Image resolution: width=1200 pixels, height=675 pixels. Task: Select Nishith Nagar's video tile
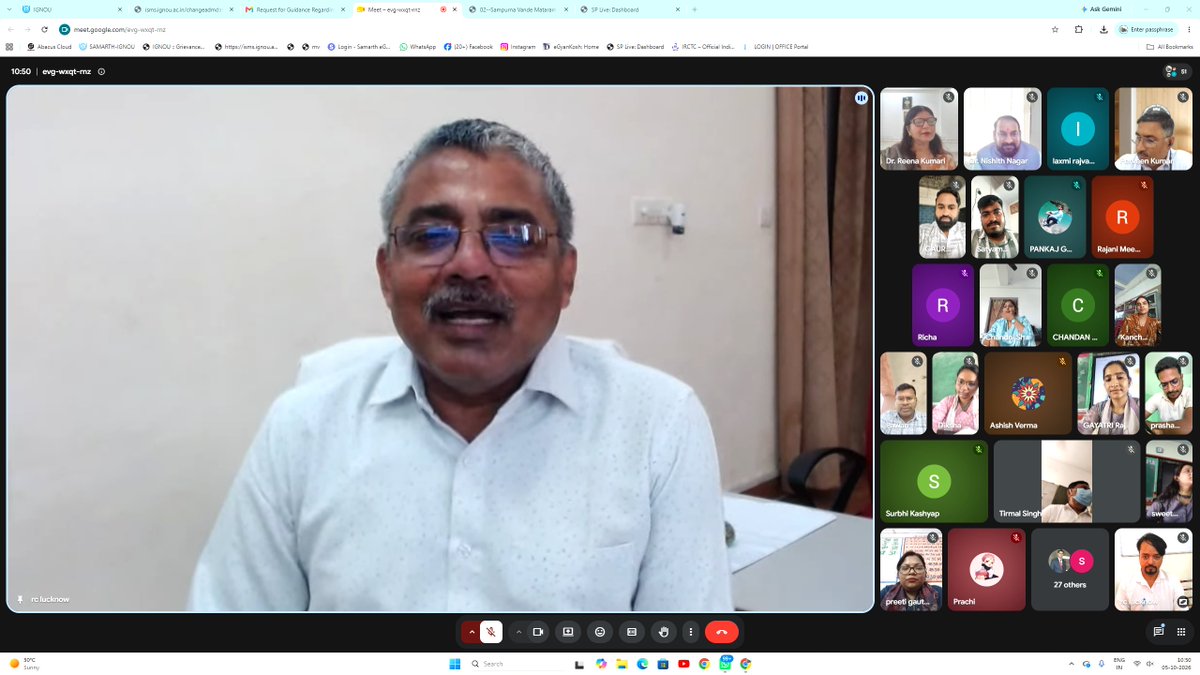coord(1003,129)
